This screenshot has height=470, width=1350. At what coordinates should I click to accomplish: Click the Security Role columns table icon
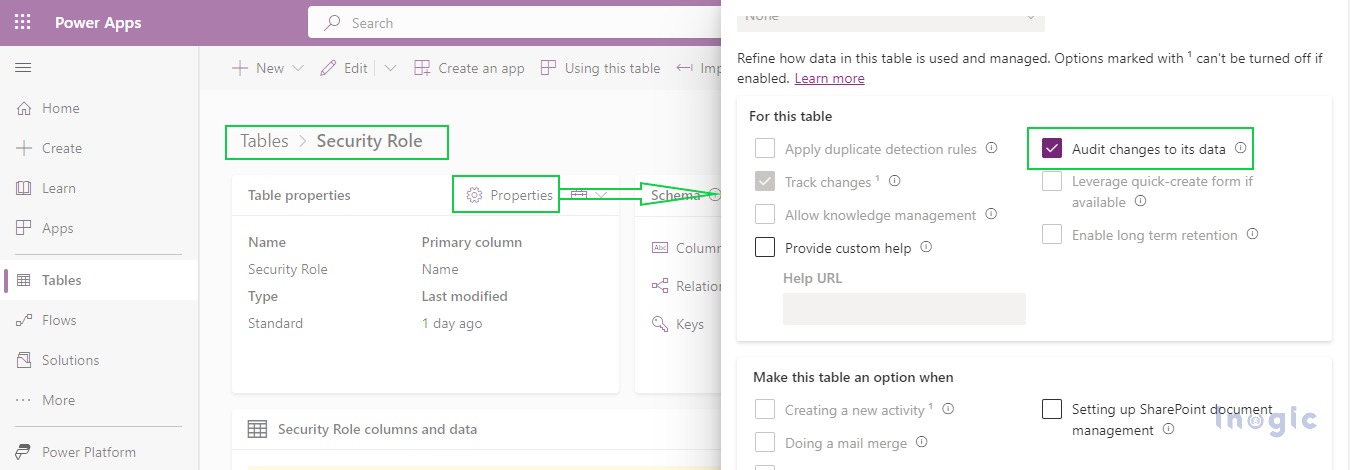[257, 429]
